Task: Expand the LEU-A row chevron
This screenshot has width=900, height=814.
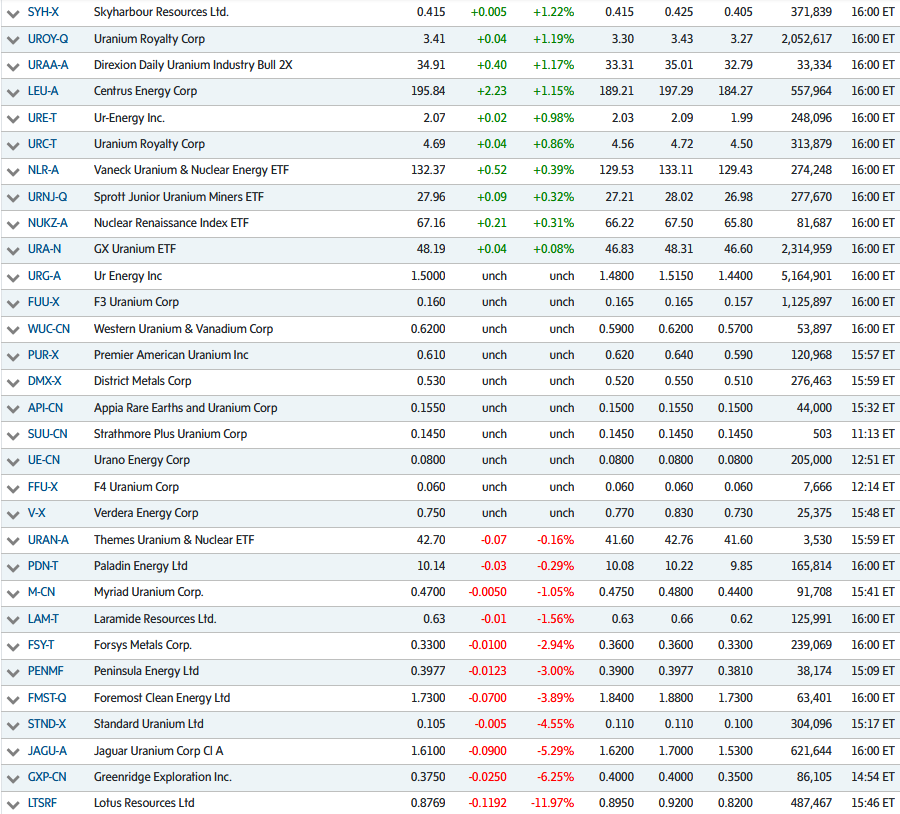Action: pos(13,92)
